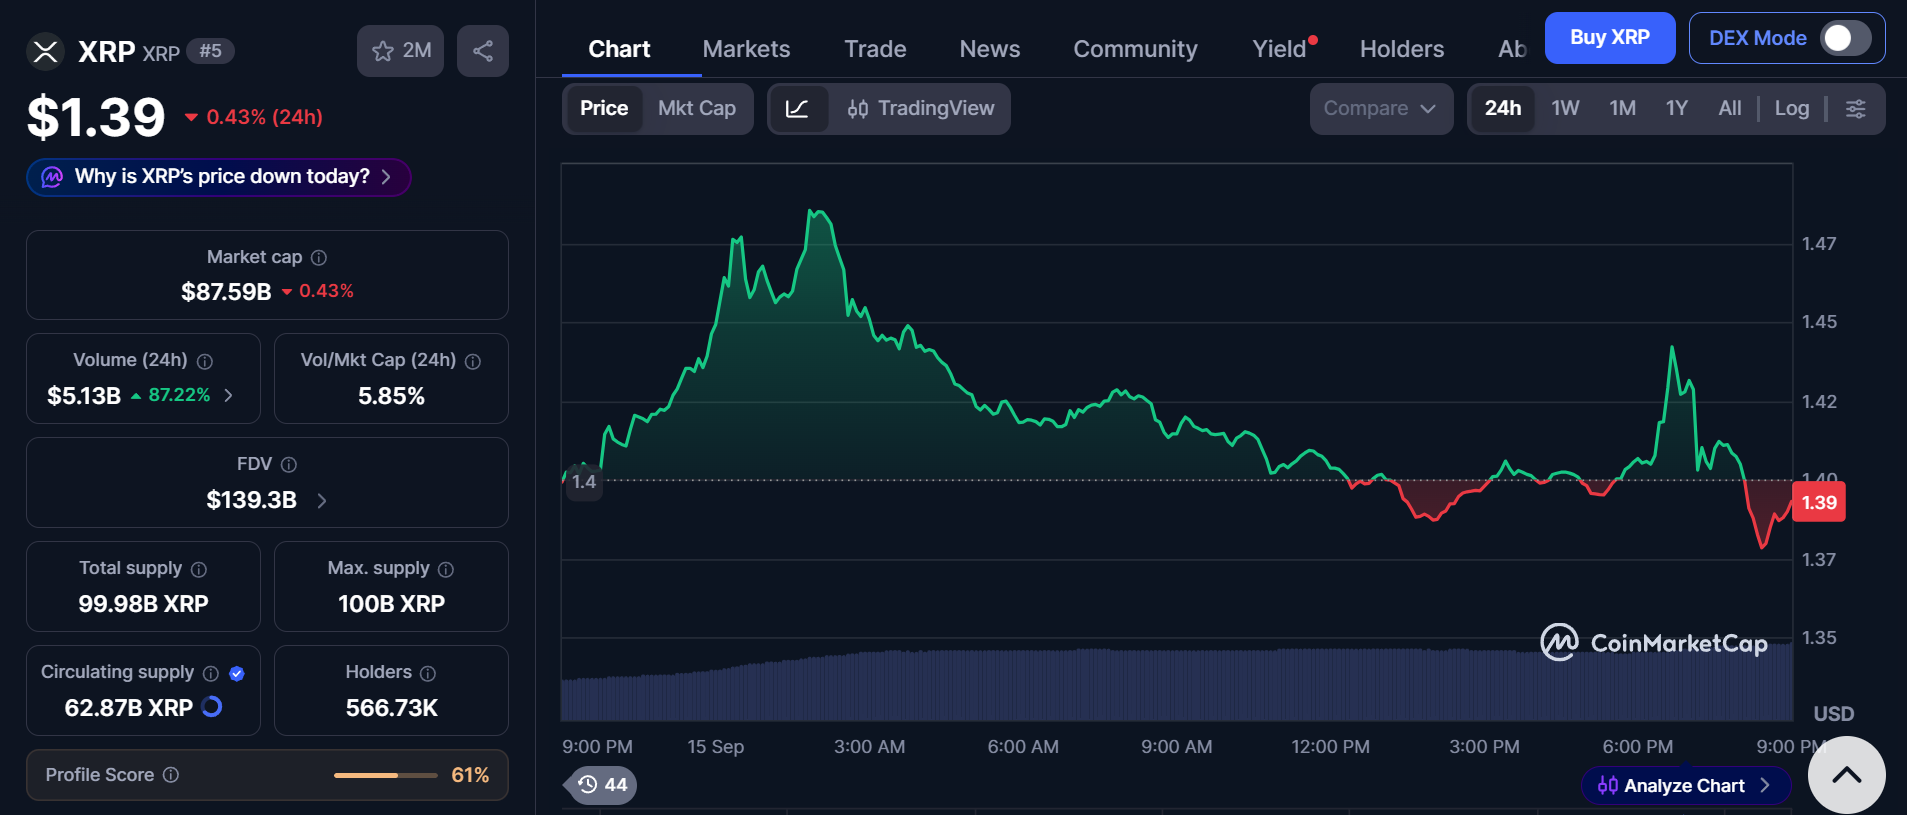
Task: Click the $1.39 main price text
Action: pos(96,117)
